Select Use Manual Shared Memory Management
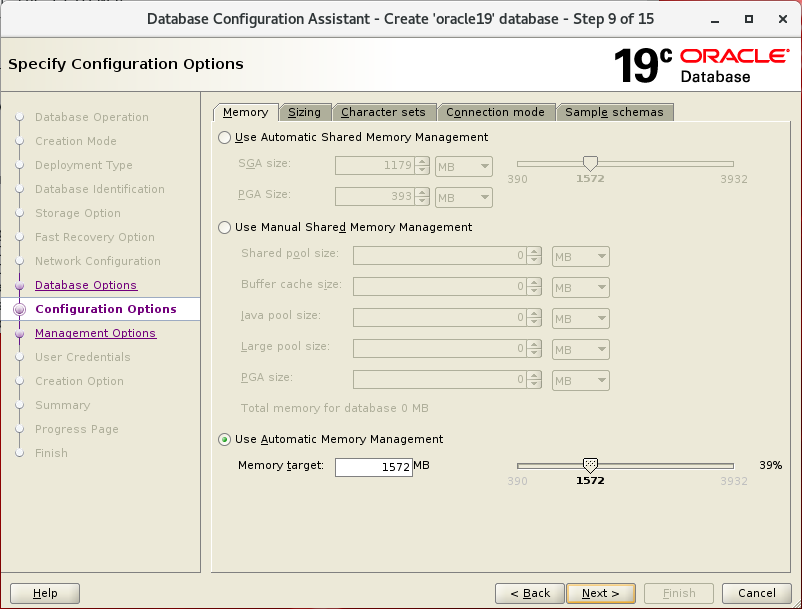The image size is (802, 609). click(x=225, y=228)
